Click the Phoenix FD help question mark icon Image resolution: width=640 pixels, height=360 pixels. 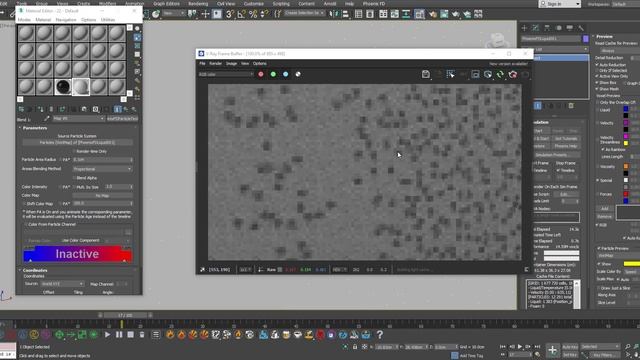coord(380,335)
